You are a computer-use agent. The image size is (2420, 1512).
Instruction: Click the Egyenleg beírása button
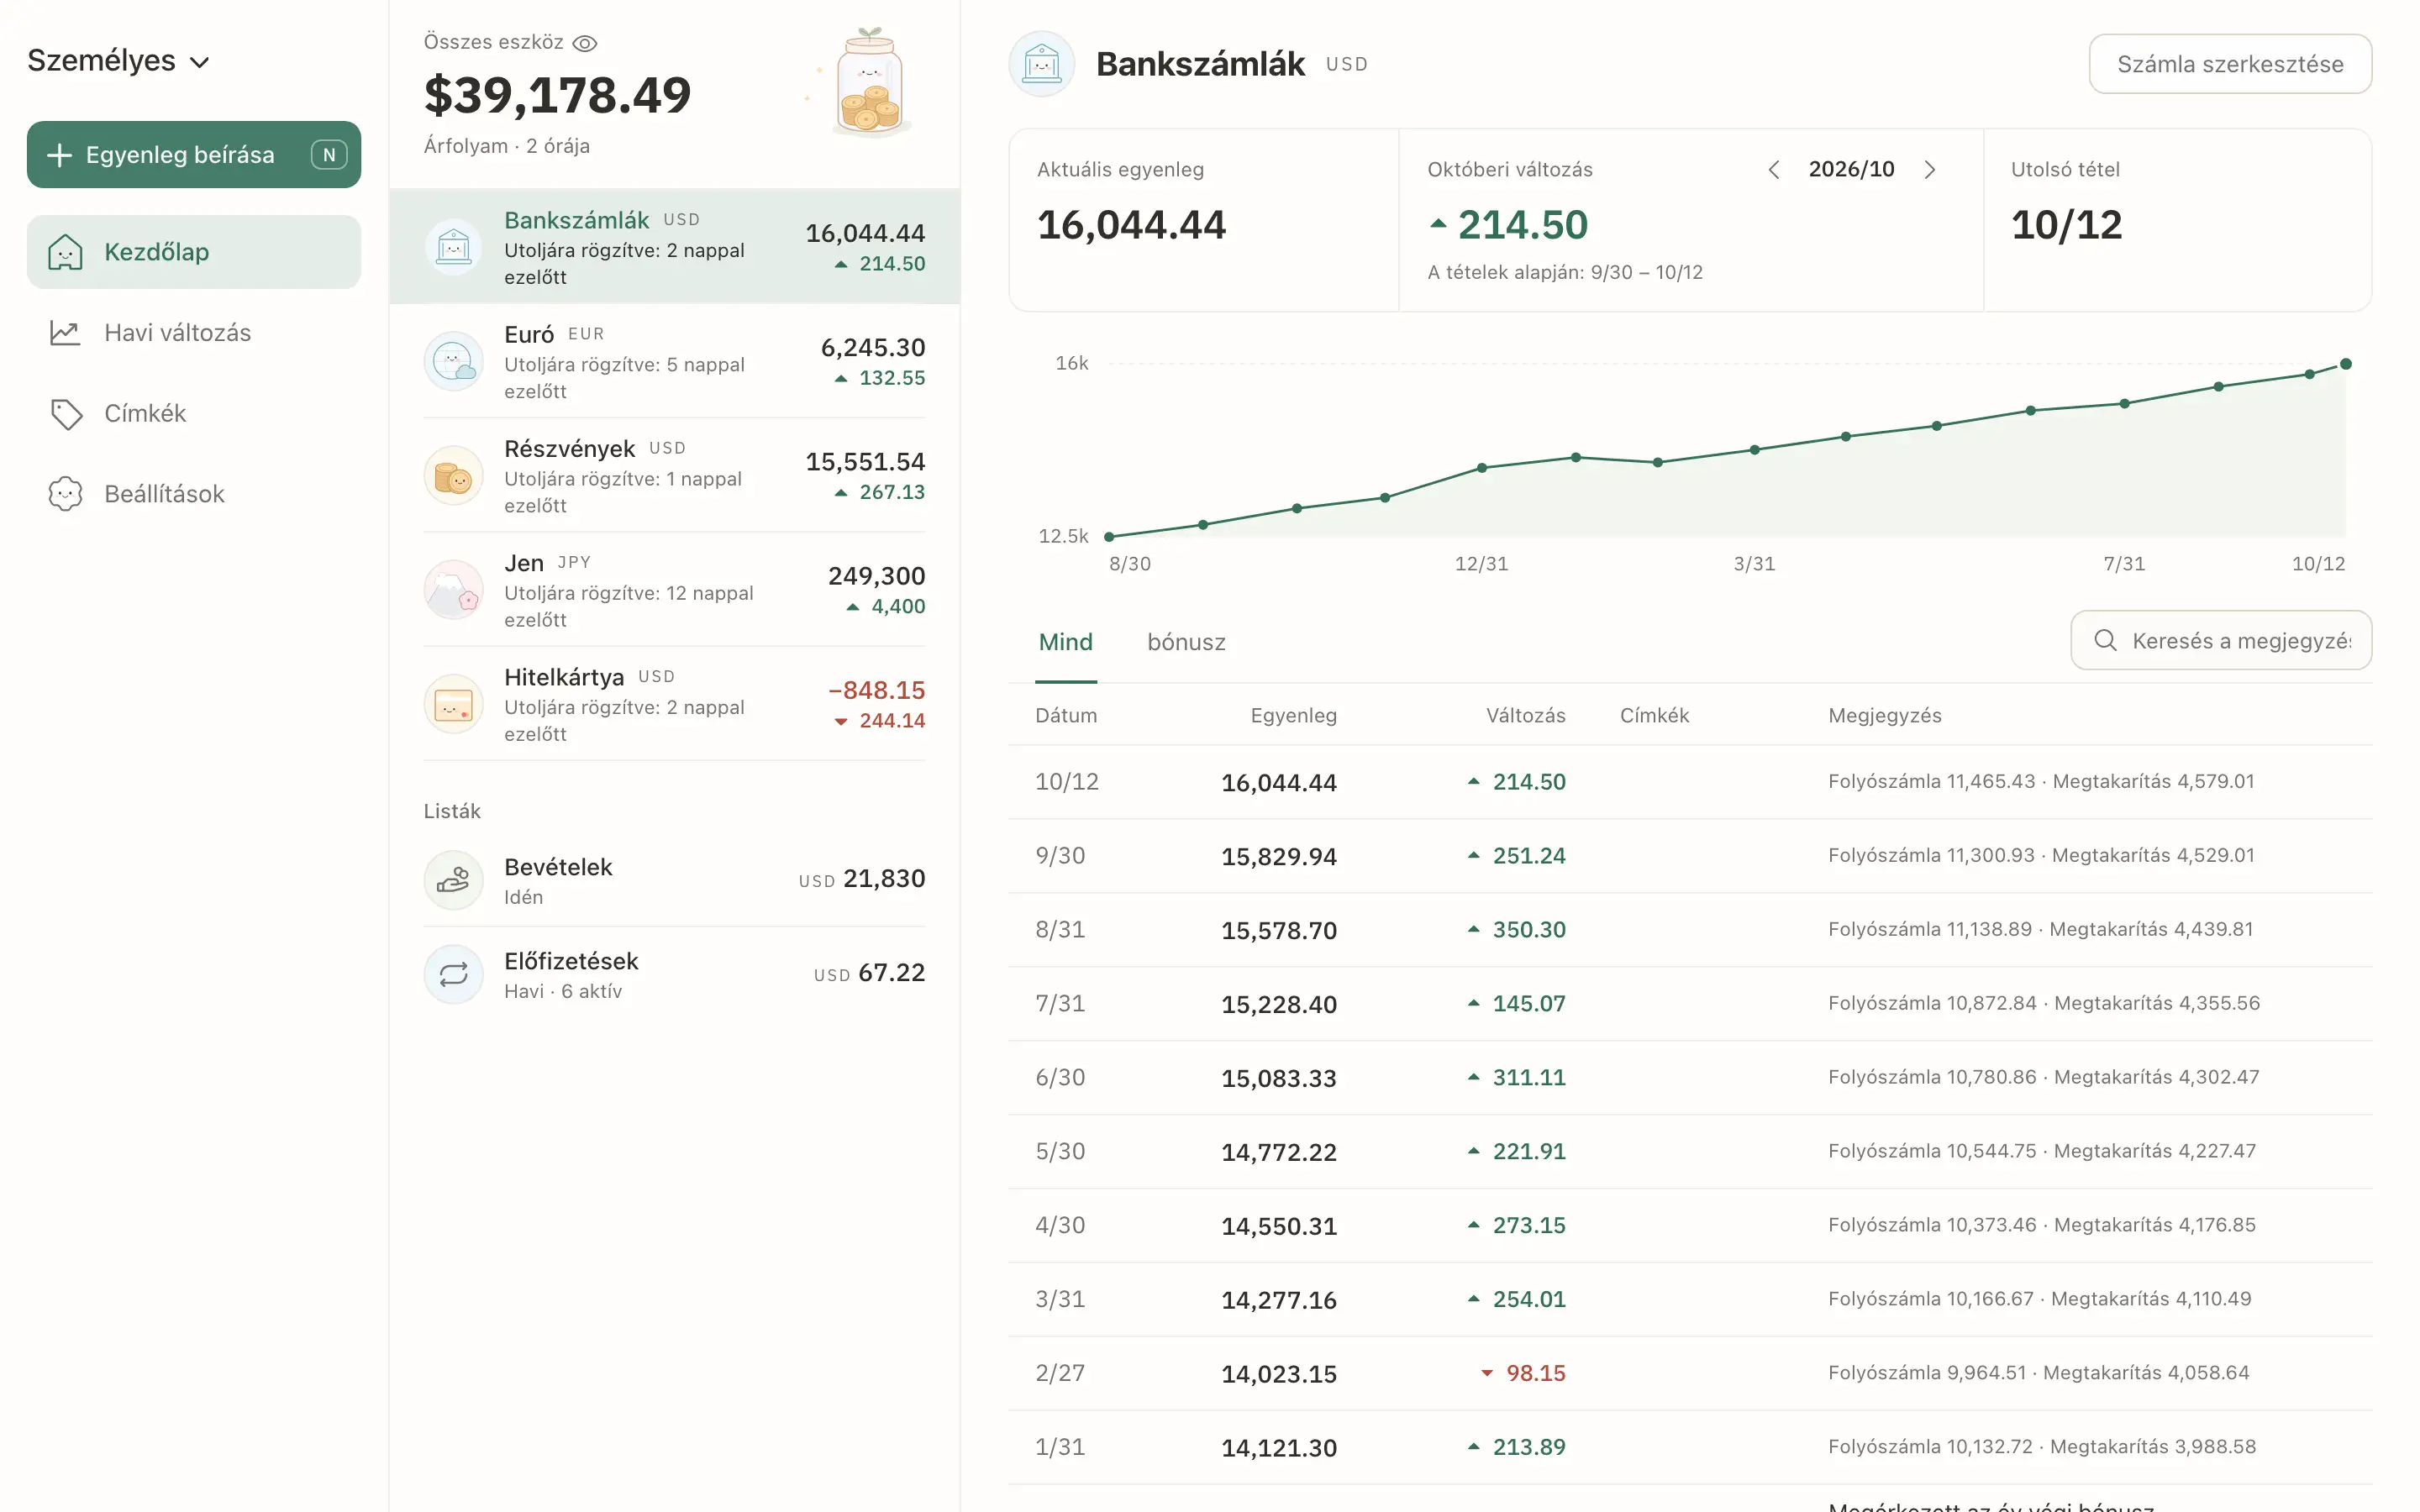pyautogui.click(x=194, y=155)
